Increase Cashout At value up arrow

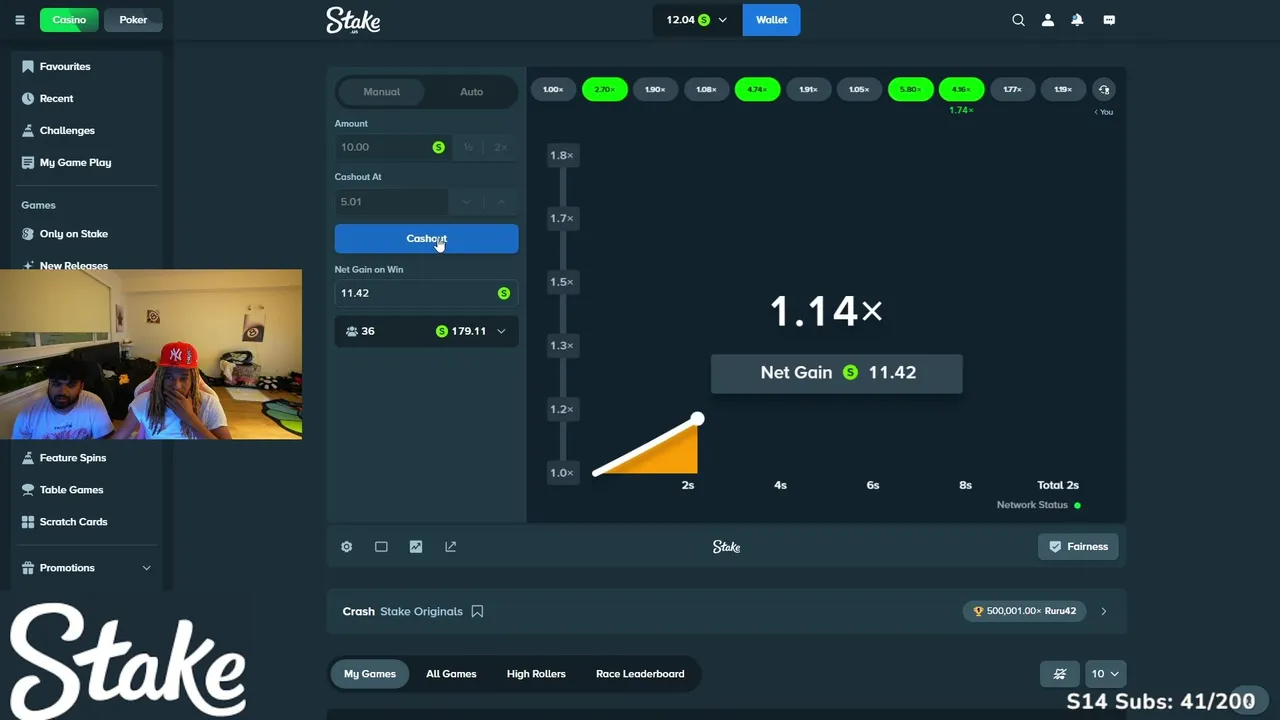coord(501,202)
